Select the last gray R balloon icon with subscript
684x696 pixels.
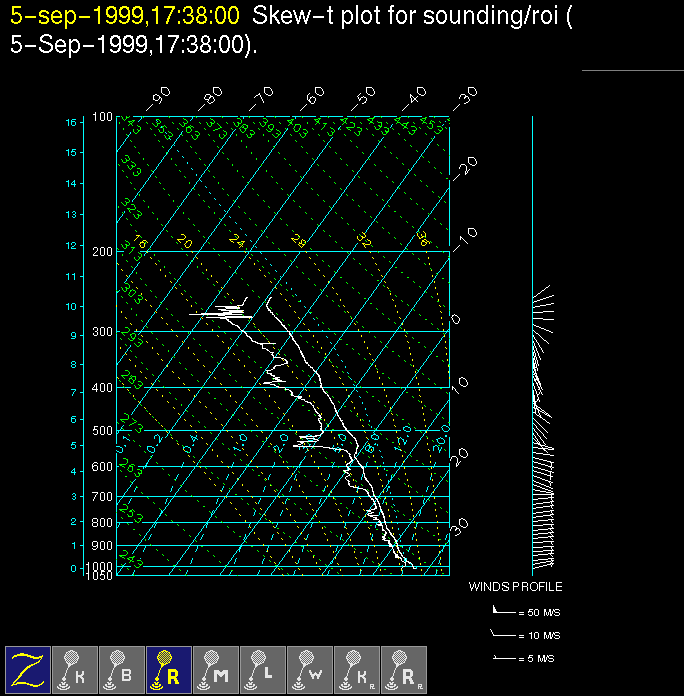(x=404, y=668)
